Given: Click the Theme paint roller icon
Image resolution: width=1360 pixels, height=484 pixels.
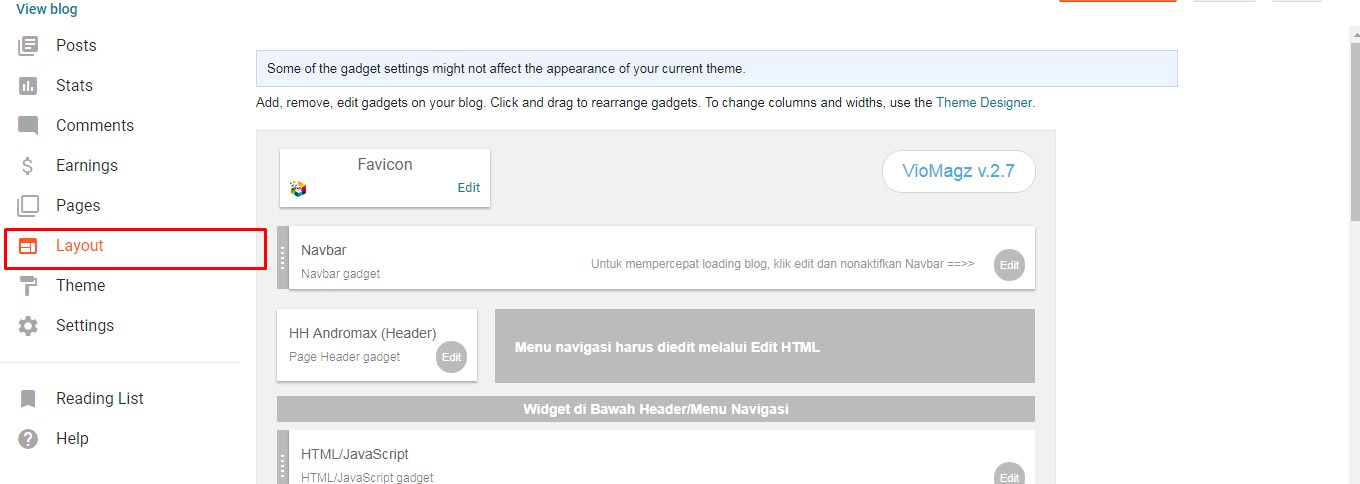Looking at the screenshot, I should 28,285.
